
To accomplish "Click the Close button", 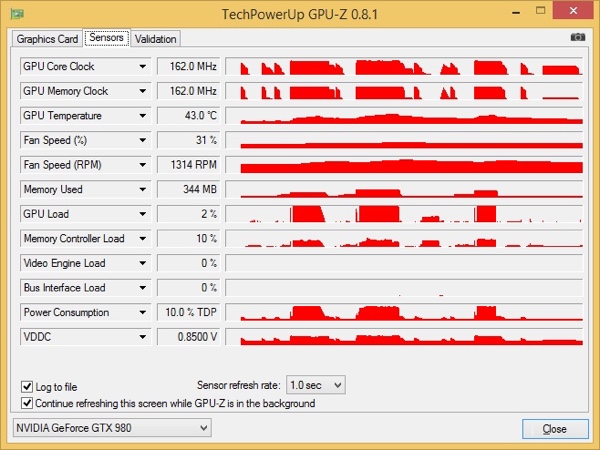I will pyautogui.click(x=555, y=429).
